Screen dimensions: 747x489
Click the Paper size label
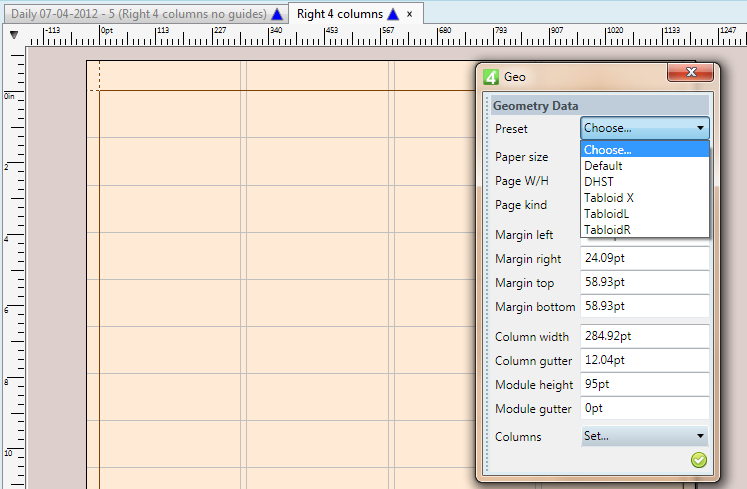click(x=521, y=157)
